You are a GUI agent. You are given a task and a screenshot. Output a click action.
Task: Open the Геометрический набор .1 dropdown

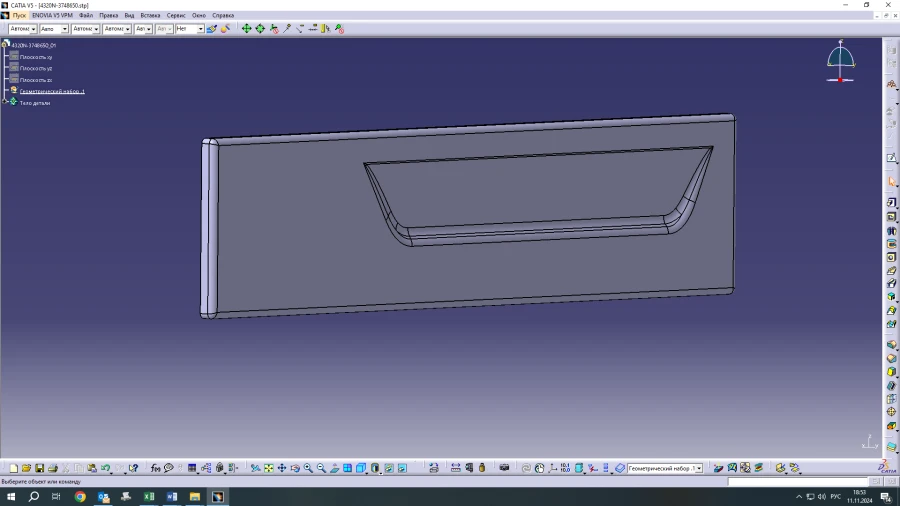(x=698, y=468)
